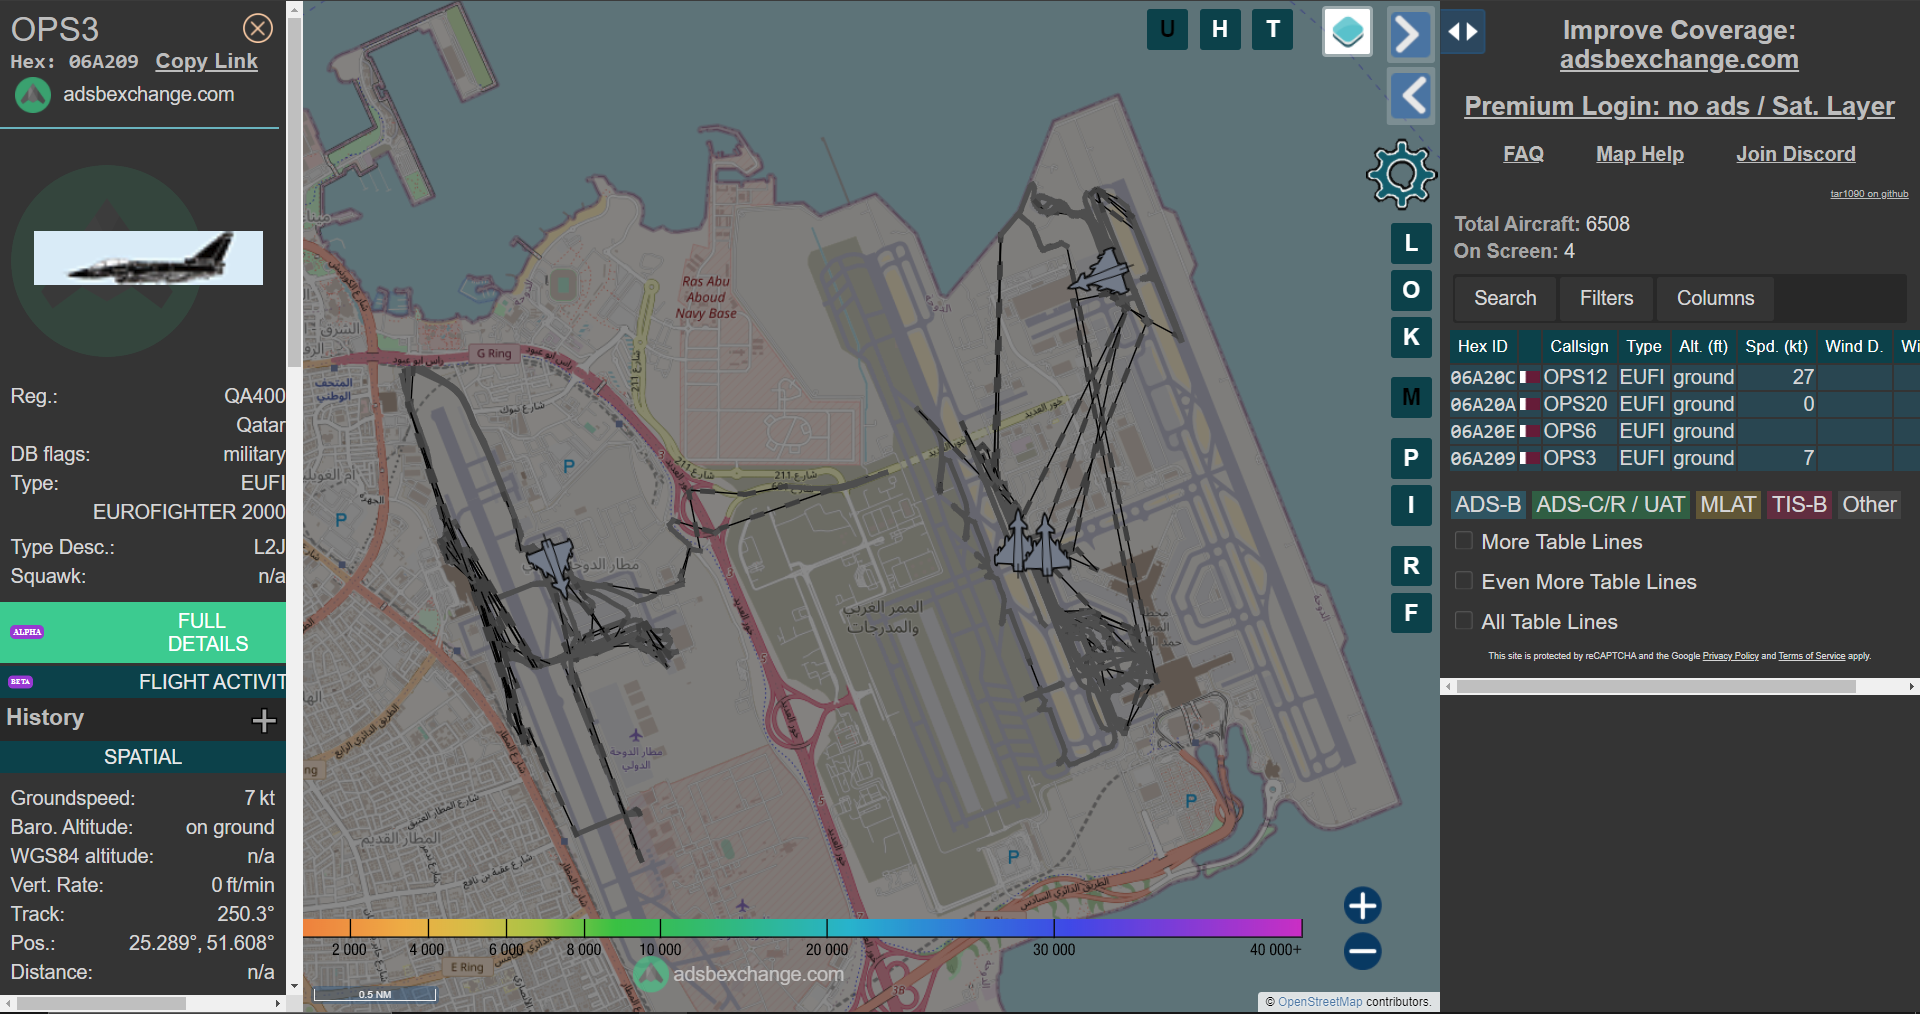Viewport: 1920px width, 1014px height.
Task: Open the reCAPTCHA Privacy Policy link
Action: click(x=1730, y=656)
